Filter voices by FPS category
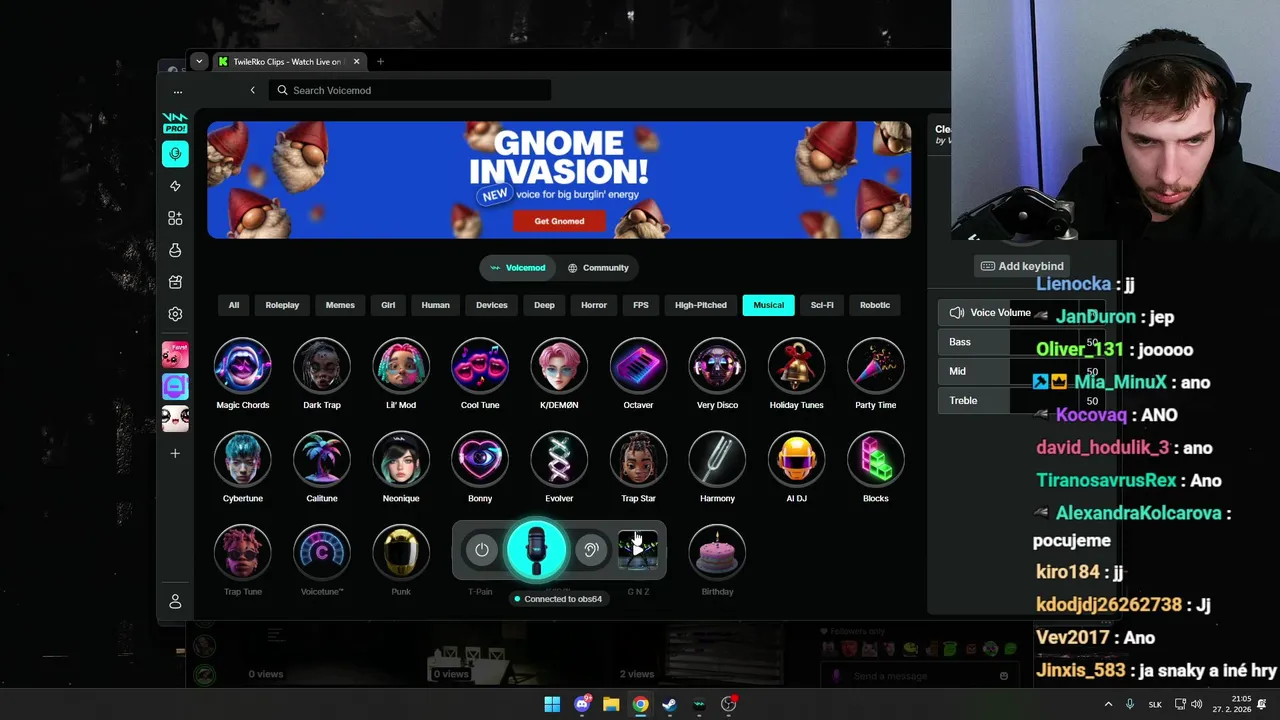The height and width of the screenshot is (720, 1280). 641,305
